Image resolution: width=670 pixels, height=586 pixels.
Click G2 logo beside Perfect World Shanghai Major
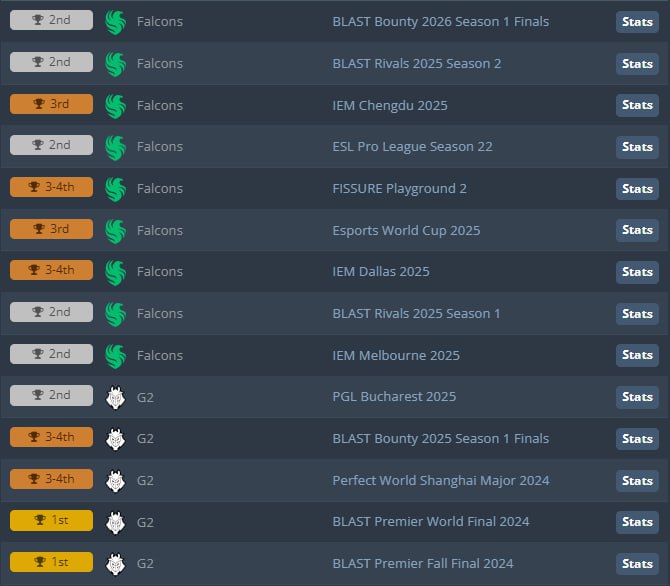(x=115, y=480)
